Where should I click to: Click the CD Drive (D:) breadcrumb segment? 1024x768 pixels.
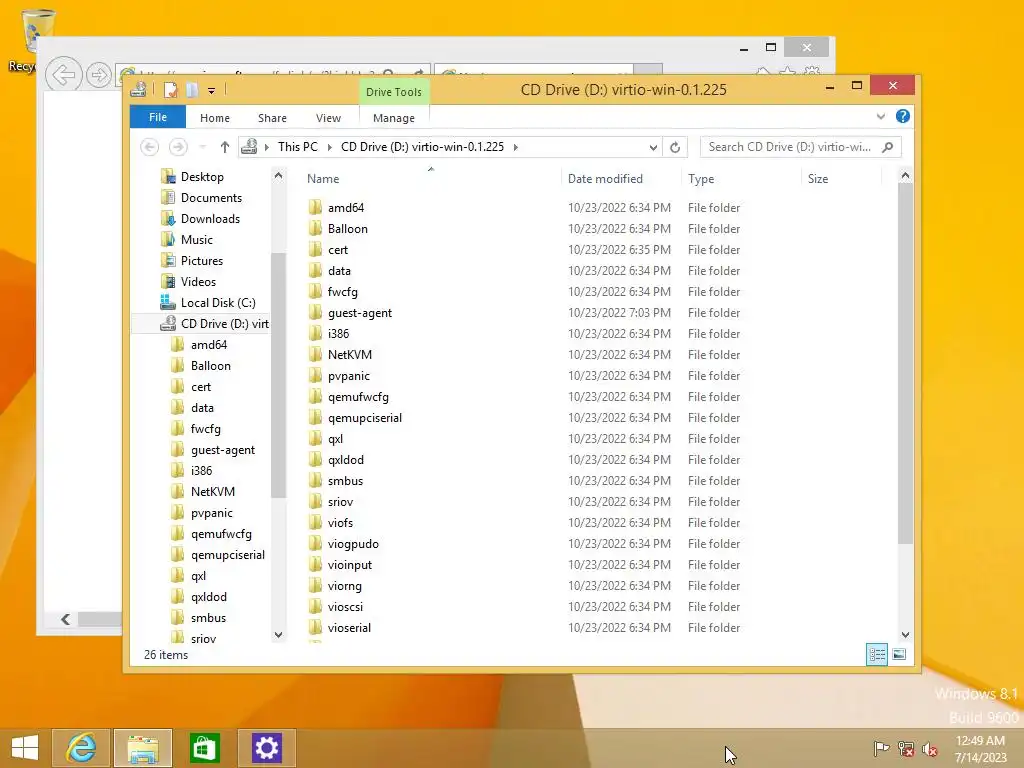[423, 147]
